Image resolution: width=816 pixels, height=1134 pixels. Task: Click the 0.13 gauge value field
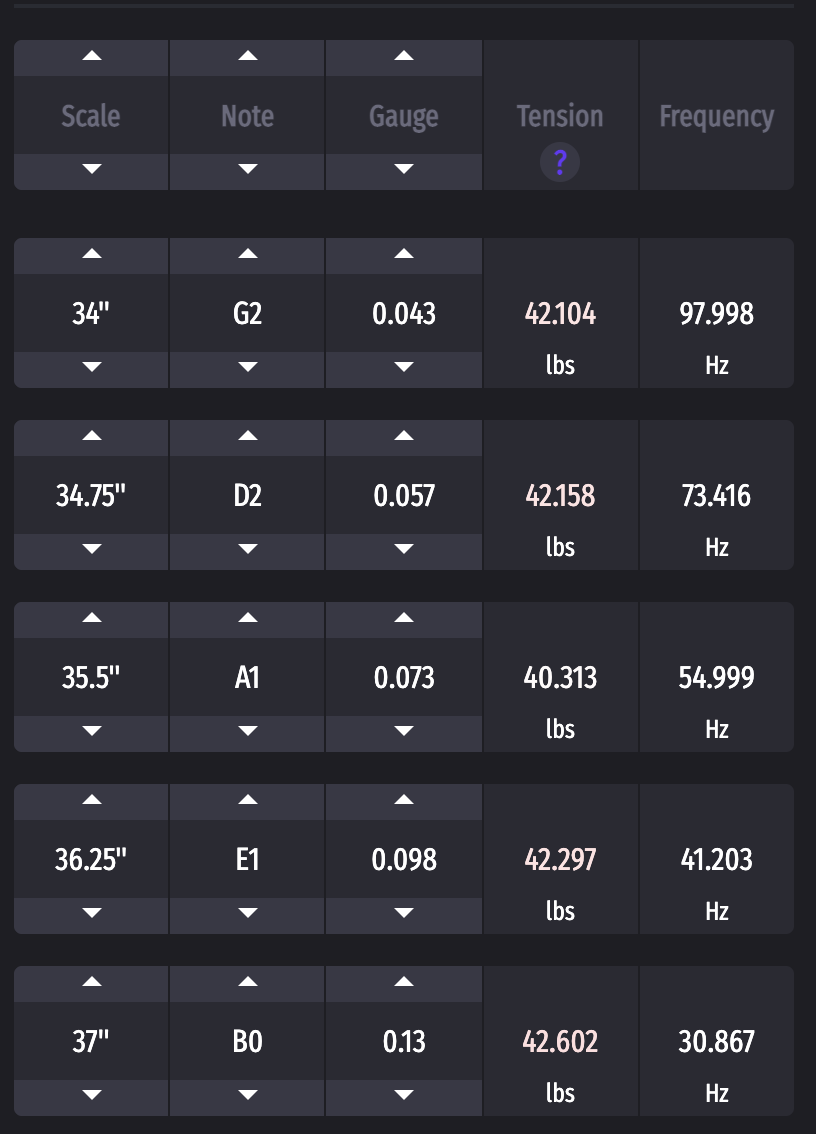tap(404, 1041)
